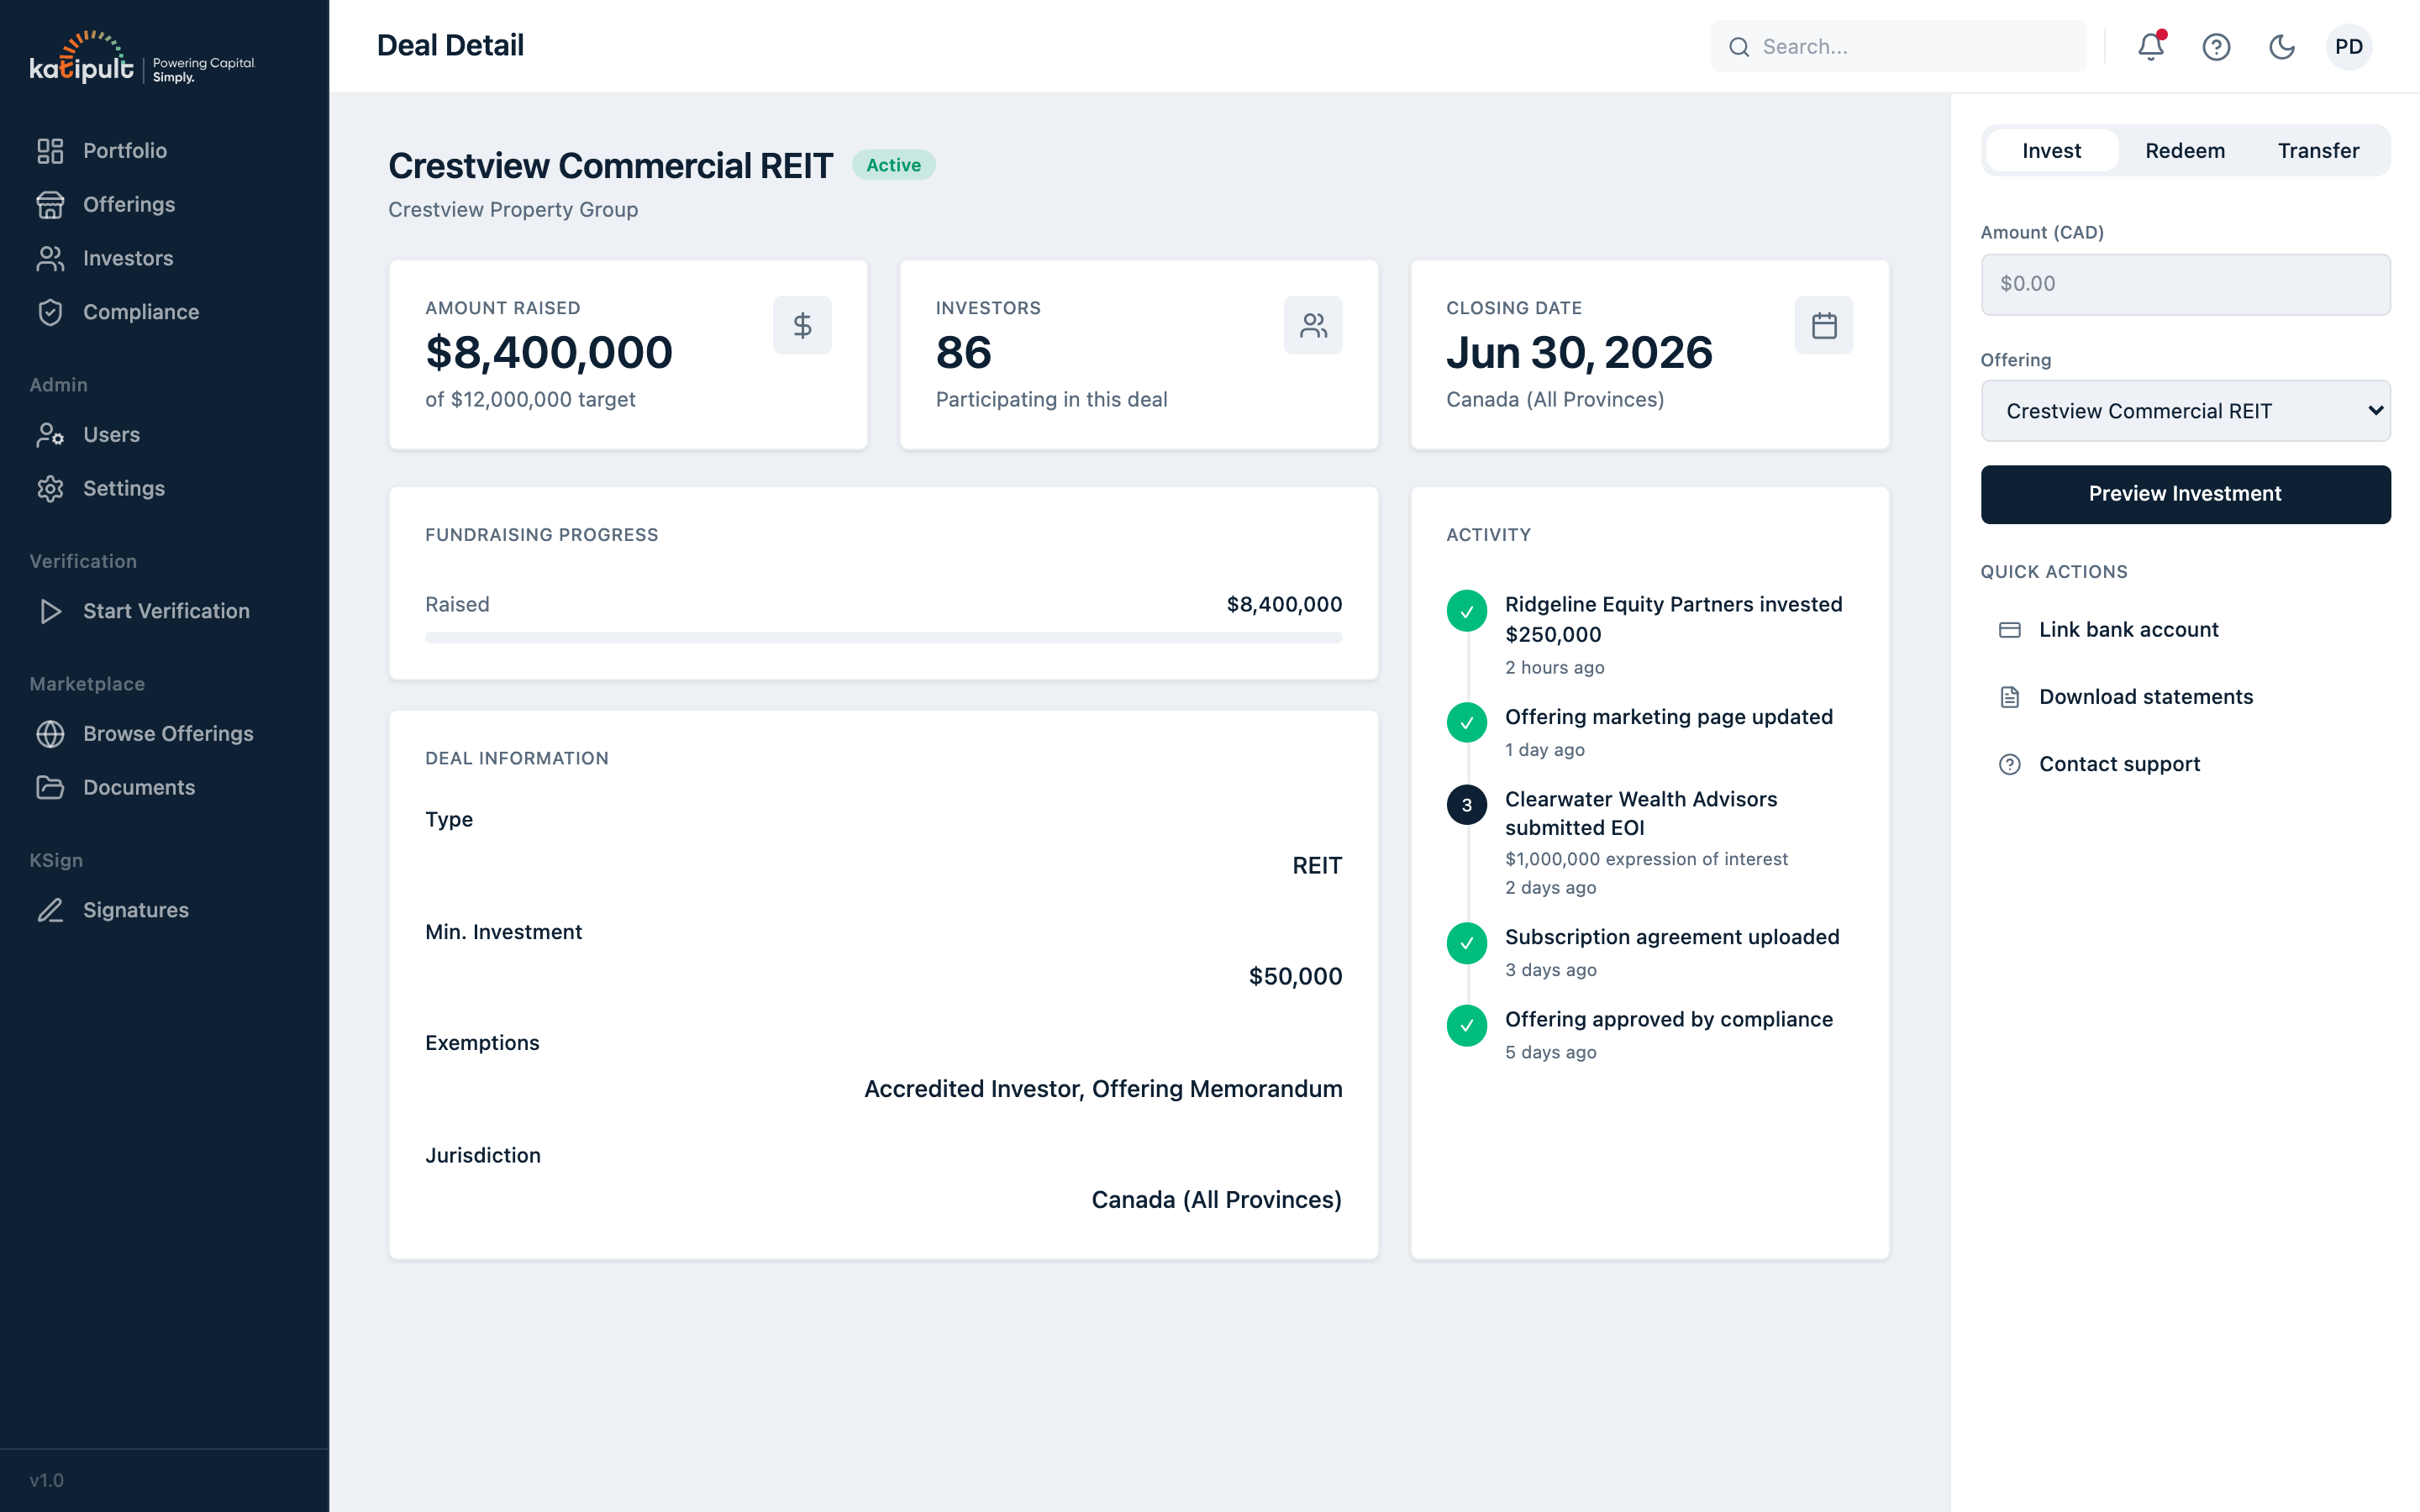This screenshot has width=2420, height=1512.
Task: Select the Offerings icon in the sidebar
Action: [52, 204]
